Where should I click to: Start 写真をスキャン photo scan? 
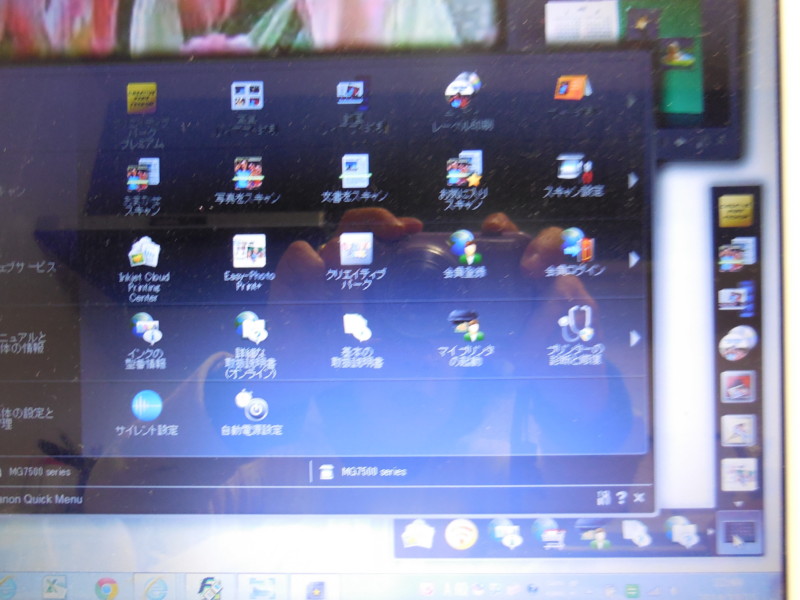(248, 173)
